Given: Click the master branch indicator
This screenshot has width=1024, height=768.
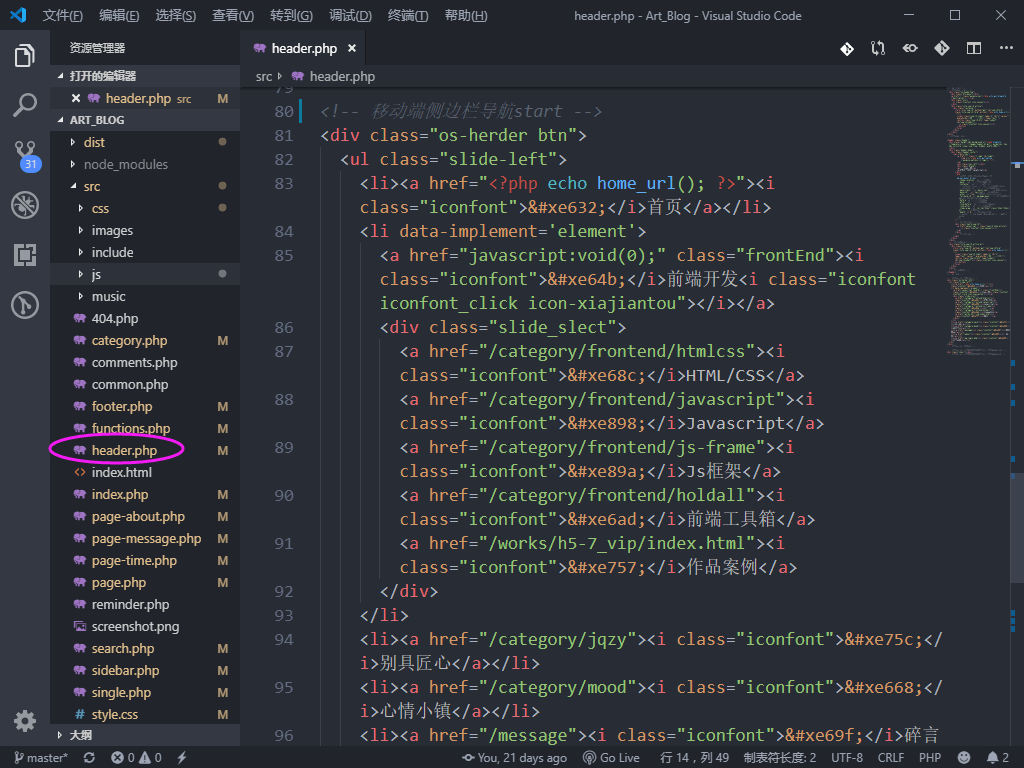Looking at the screenshot, I should click(40, 758).
